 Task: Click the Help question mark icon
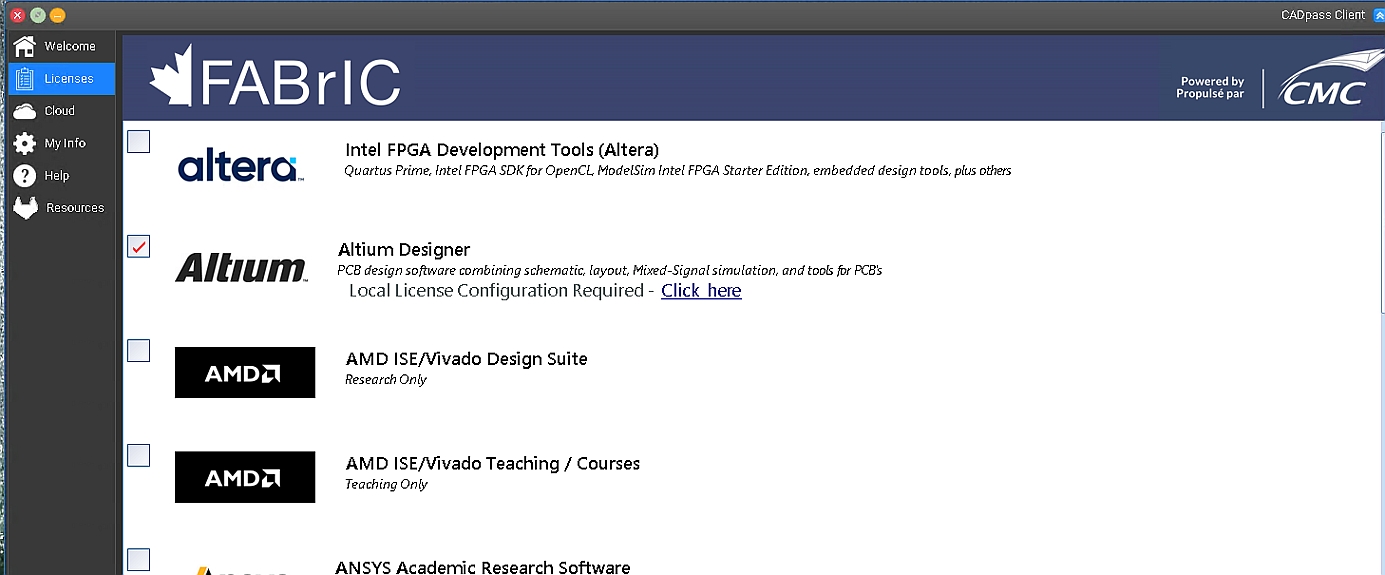click(x=25, y=176)
